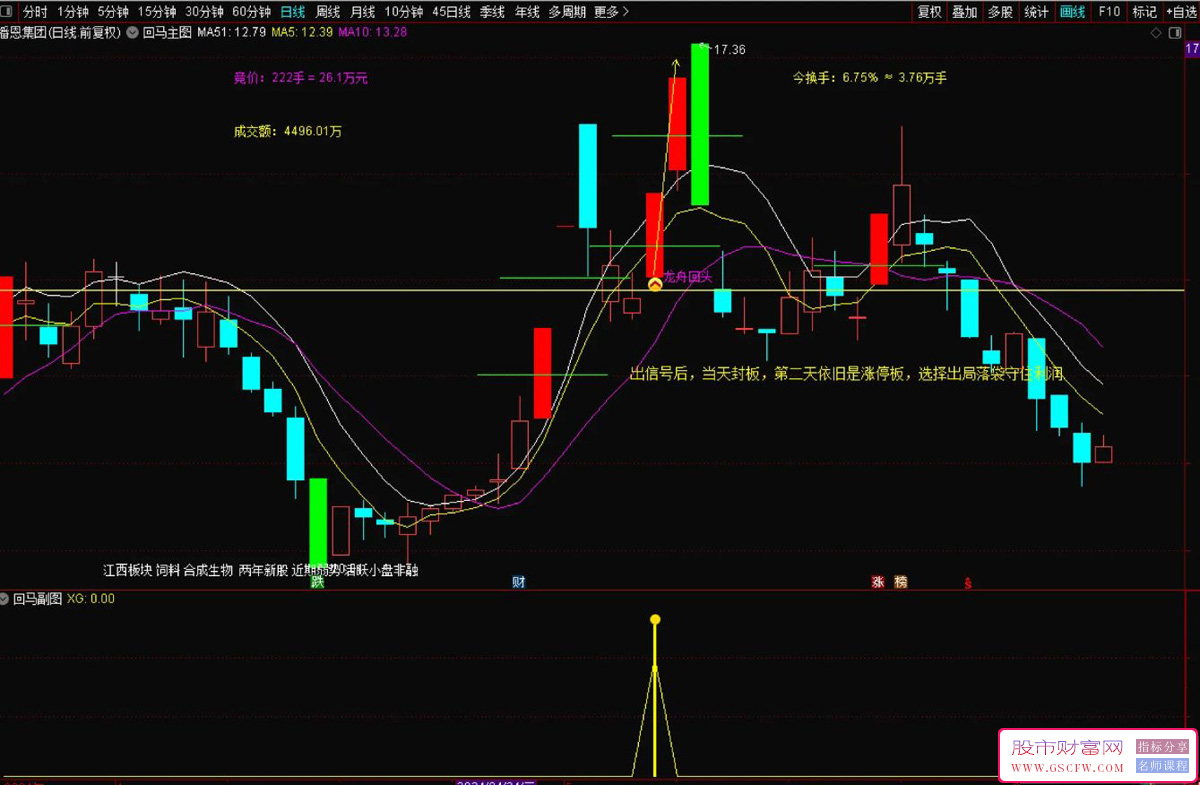This screenshot has width=1200, height=785.
Task: Select the 15分钟 period tab
Action: coord(157,12)
